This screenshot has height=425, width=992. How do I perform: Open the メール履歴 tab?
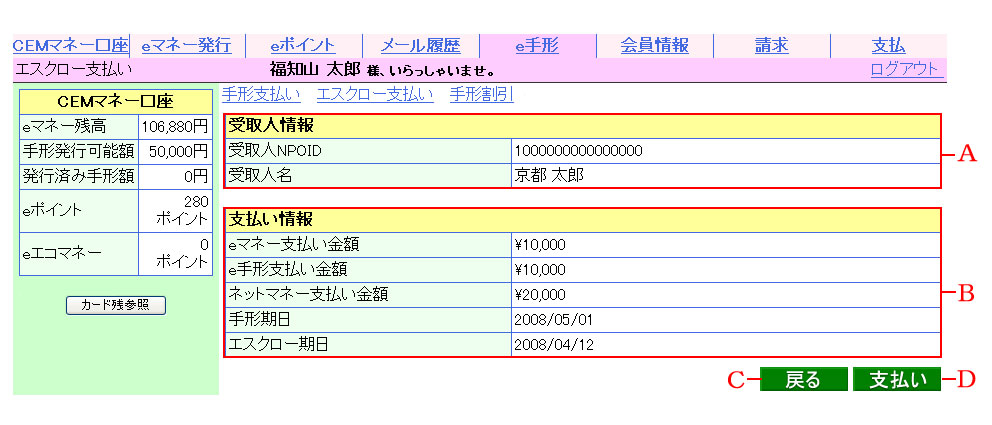[x=420, y=45]
